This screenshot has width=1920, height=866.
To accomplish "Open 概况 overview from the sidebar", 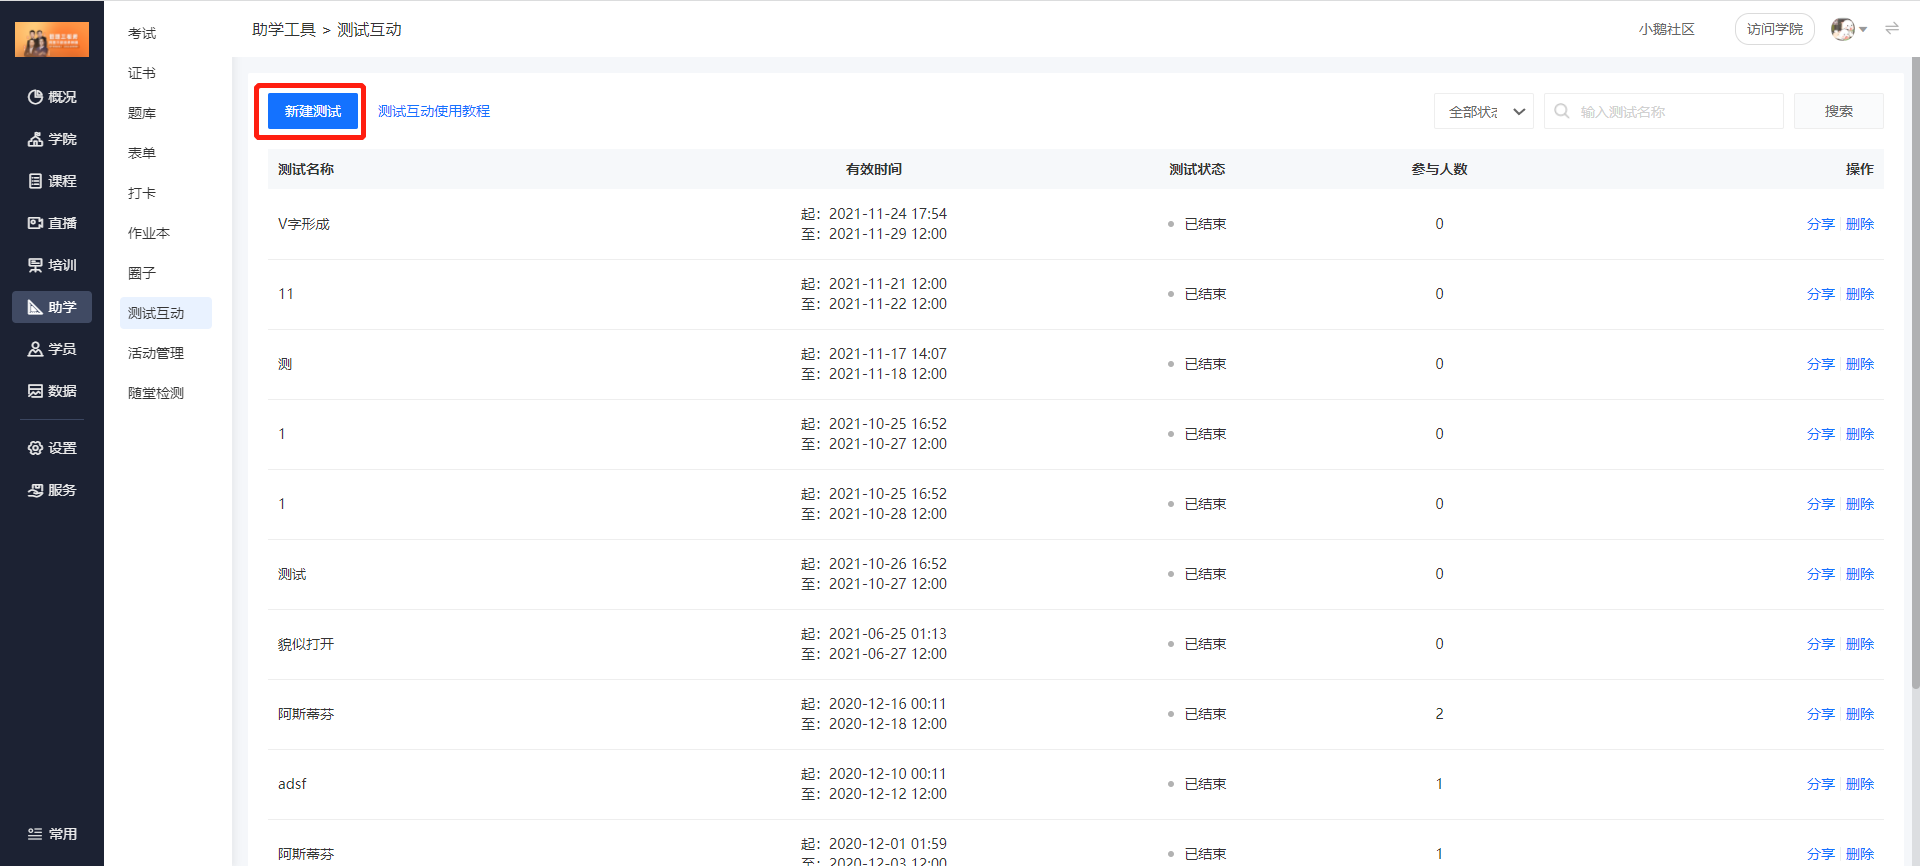I will [x=52, y=97].
